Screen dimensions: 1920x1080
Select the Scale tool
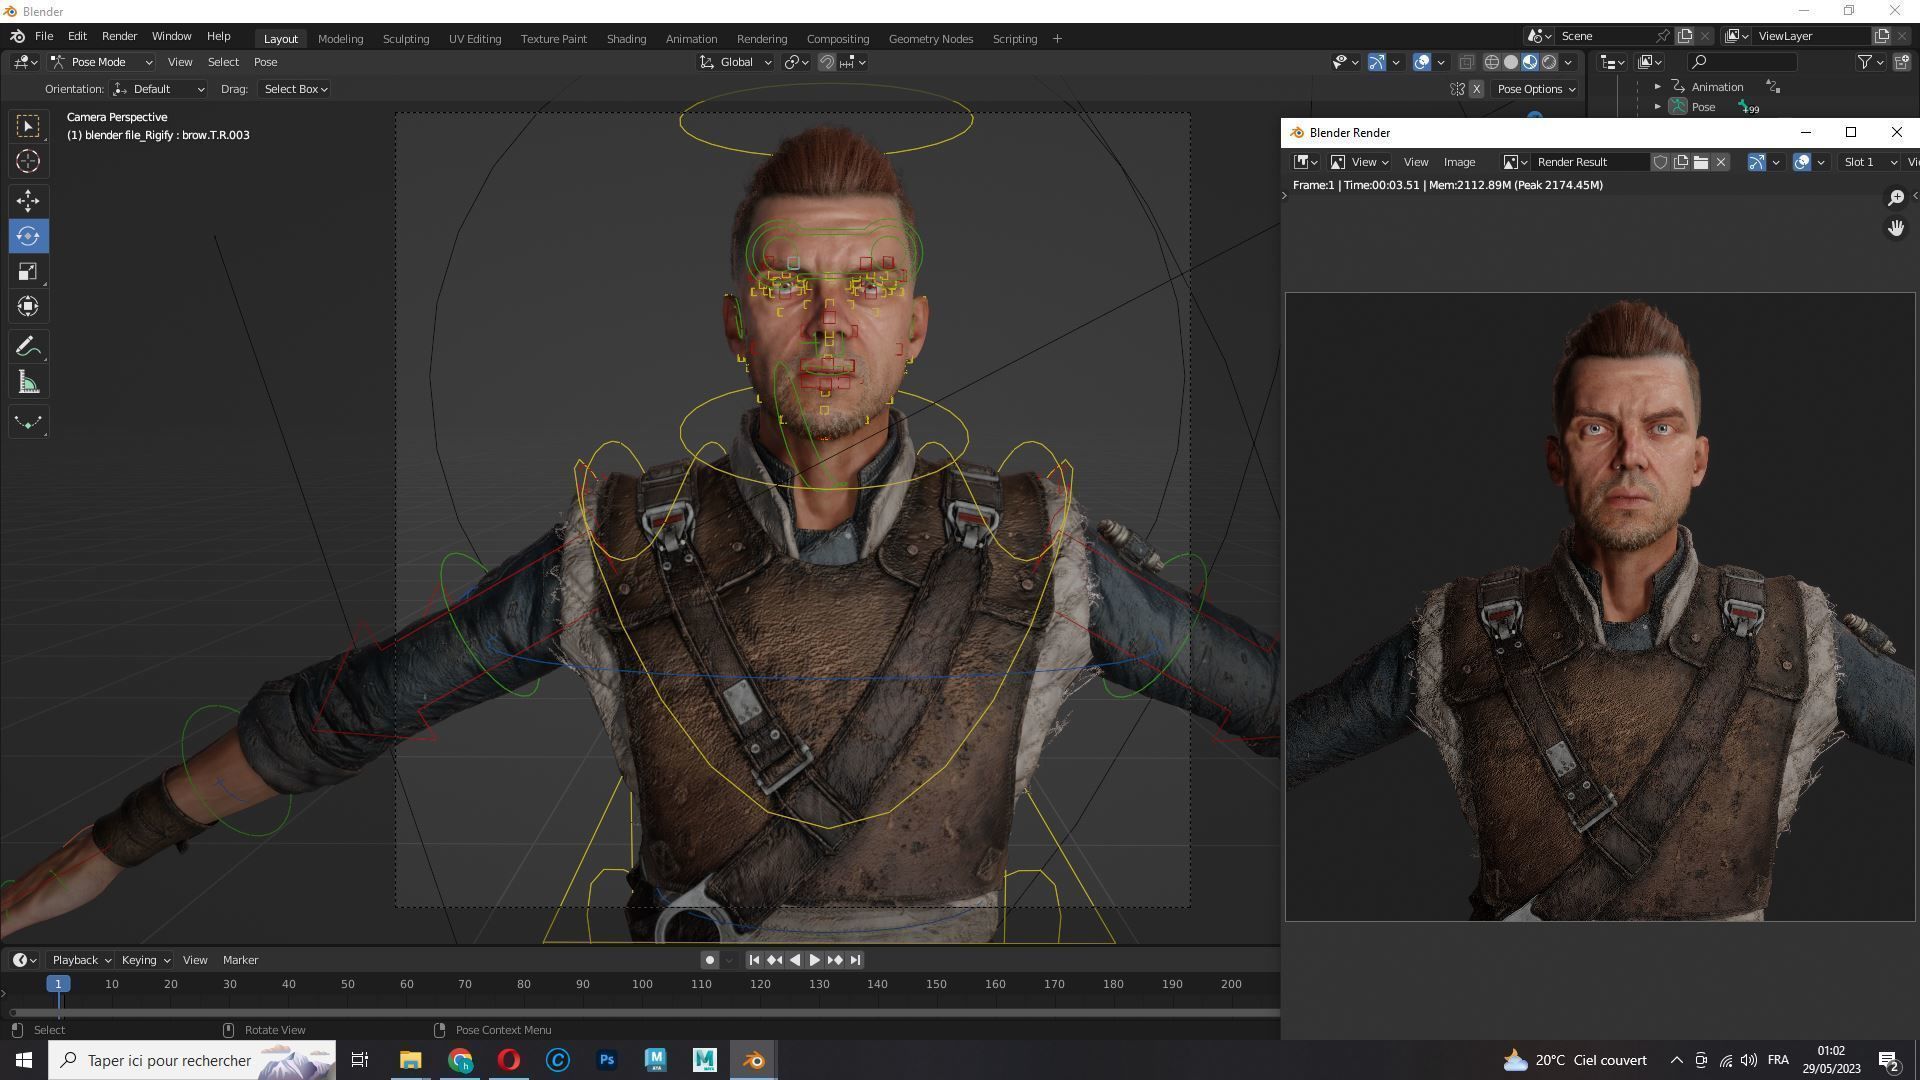pyautogui.click(x=28, y=271)
